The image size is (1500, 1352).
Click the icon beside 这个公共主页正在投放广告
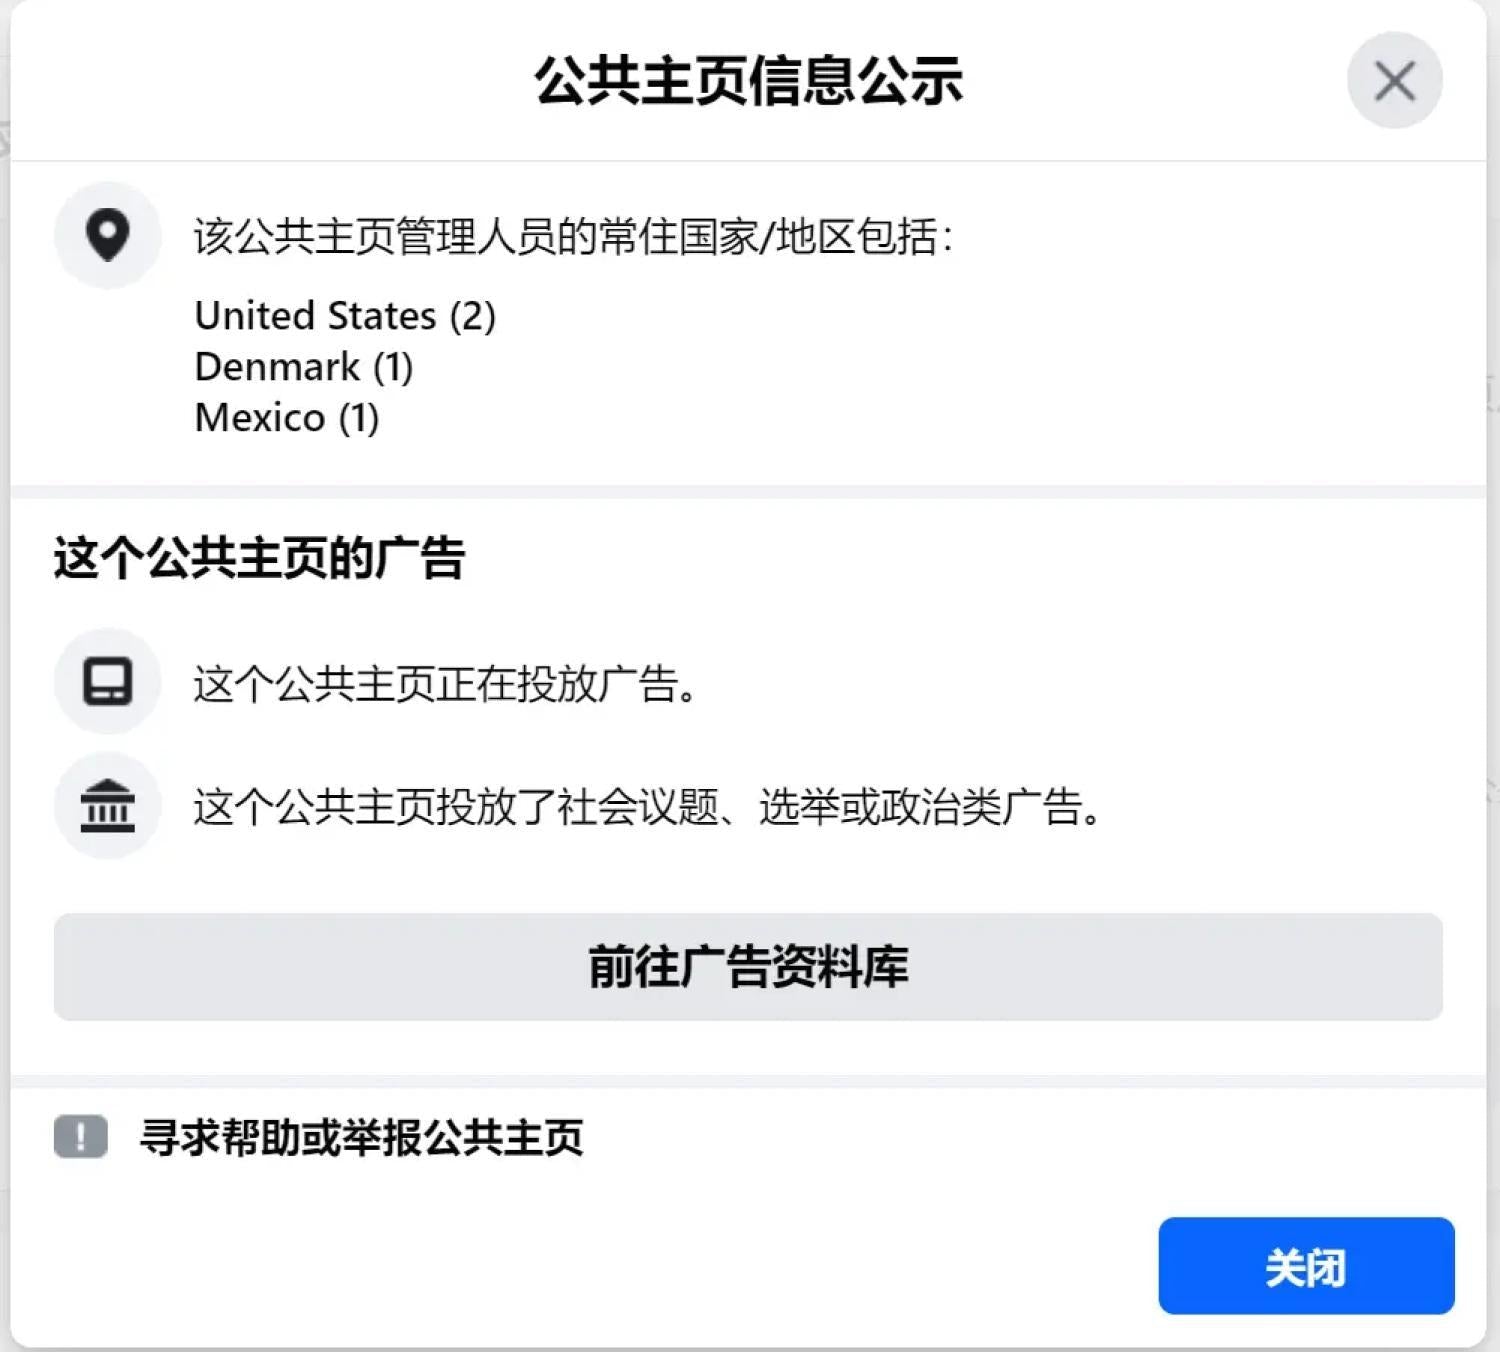tap(107, 681)
